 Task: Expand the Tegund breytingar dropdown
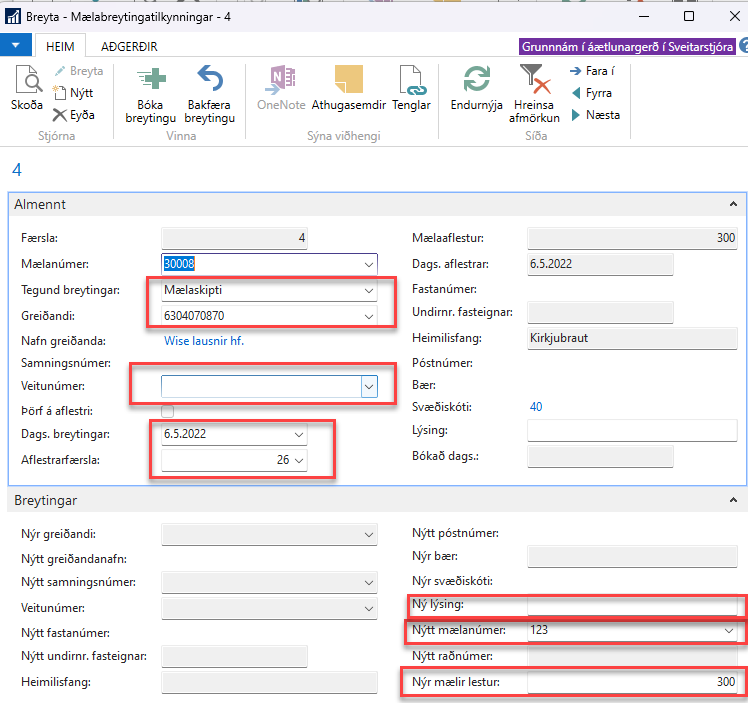369,291
